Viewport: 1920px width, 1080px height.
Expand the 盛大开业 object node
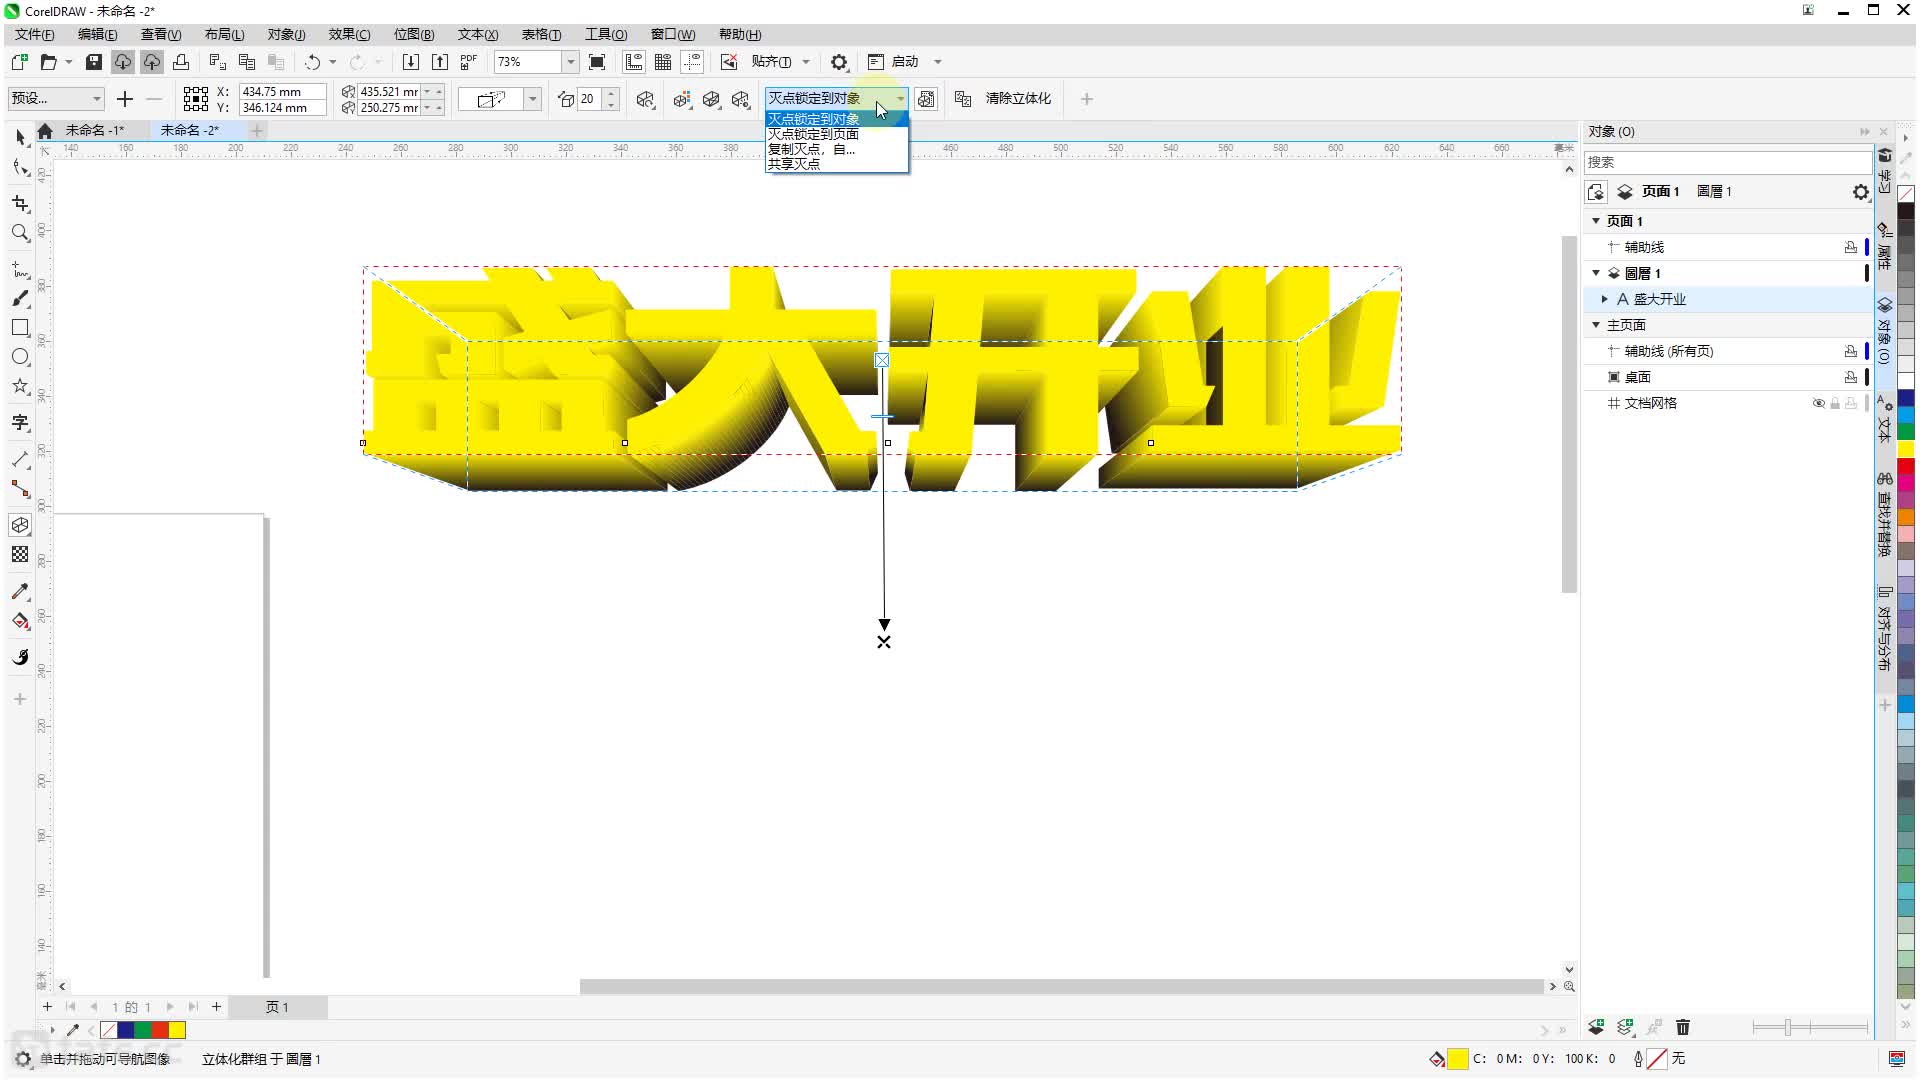(1605, 299)
